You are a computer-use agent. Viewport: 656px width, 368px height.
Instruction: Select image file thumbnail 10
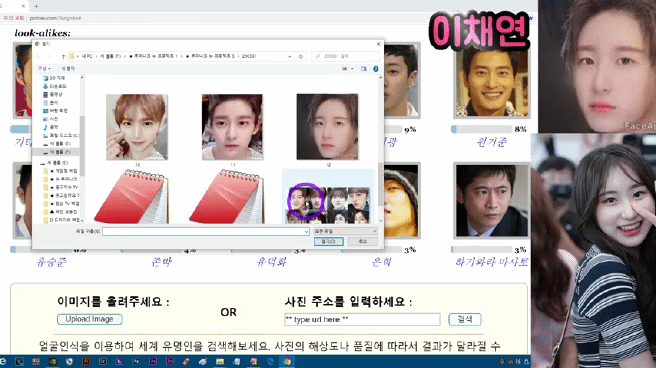tap(137, 127)
